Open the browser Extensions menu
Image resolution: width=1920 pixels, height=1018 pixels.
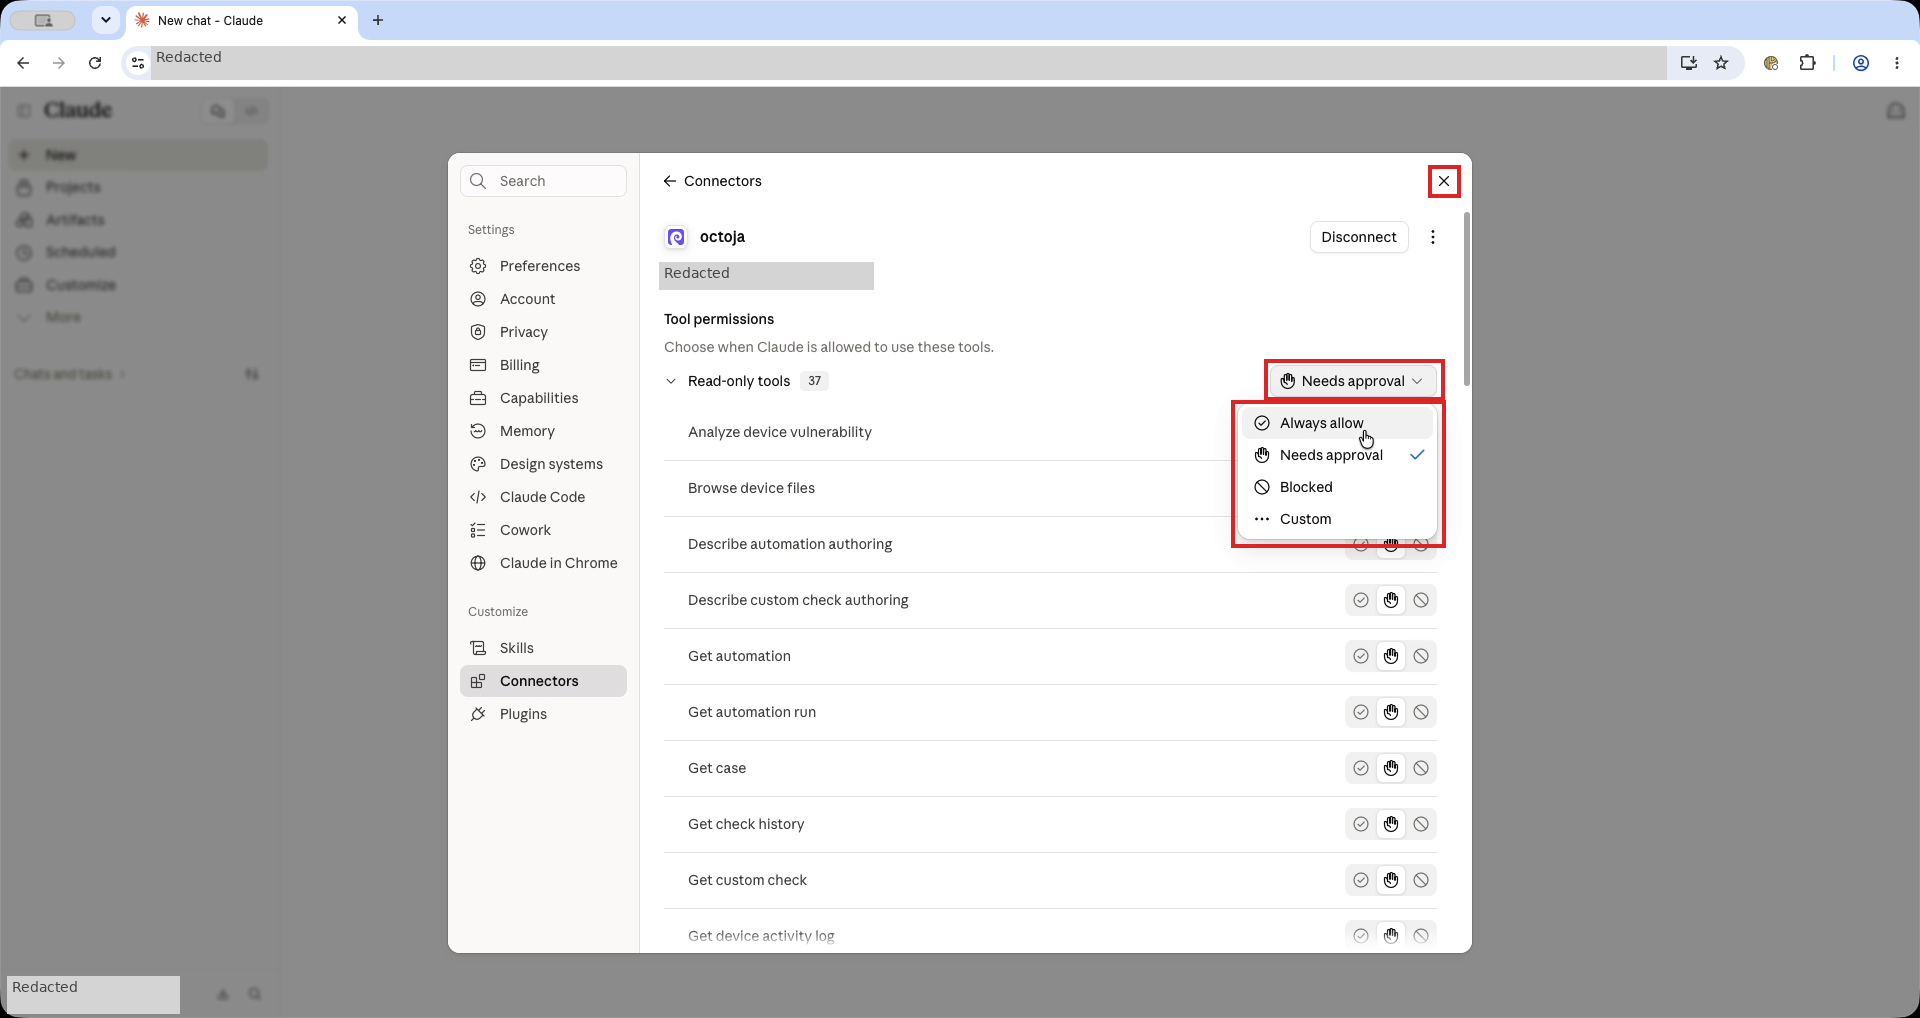tap(1807, 63)
